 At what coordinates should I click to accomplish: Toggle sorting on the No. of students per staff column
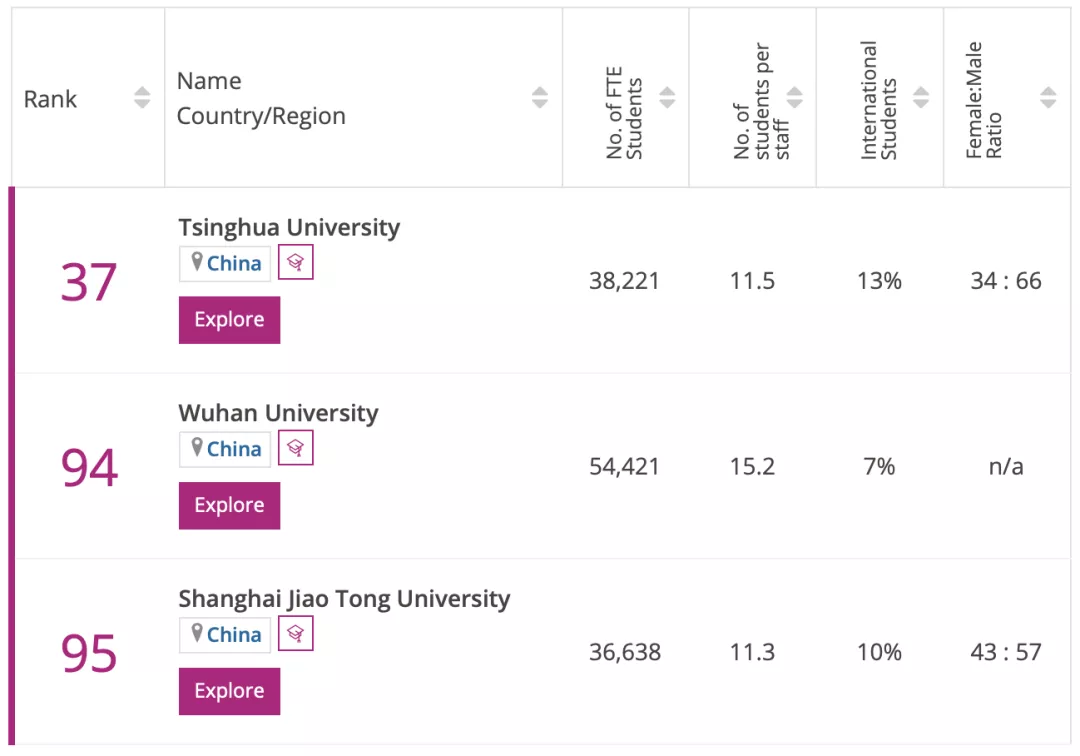[794, 98]
